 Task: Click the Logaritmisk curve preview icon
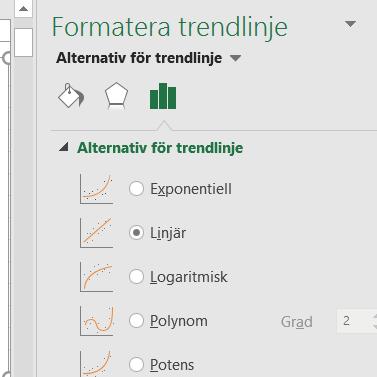[x=96, y=277]
